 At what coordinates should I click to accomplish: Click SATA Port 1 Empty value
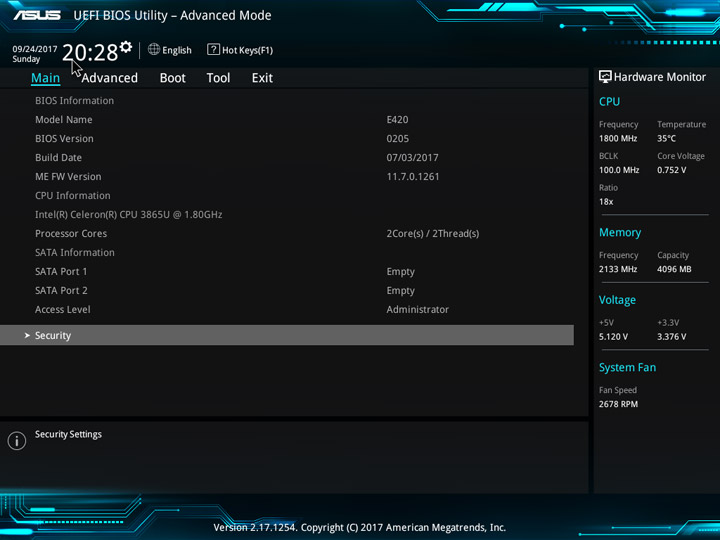click(400, 272)
